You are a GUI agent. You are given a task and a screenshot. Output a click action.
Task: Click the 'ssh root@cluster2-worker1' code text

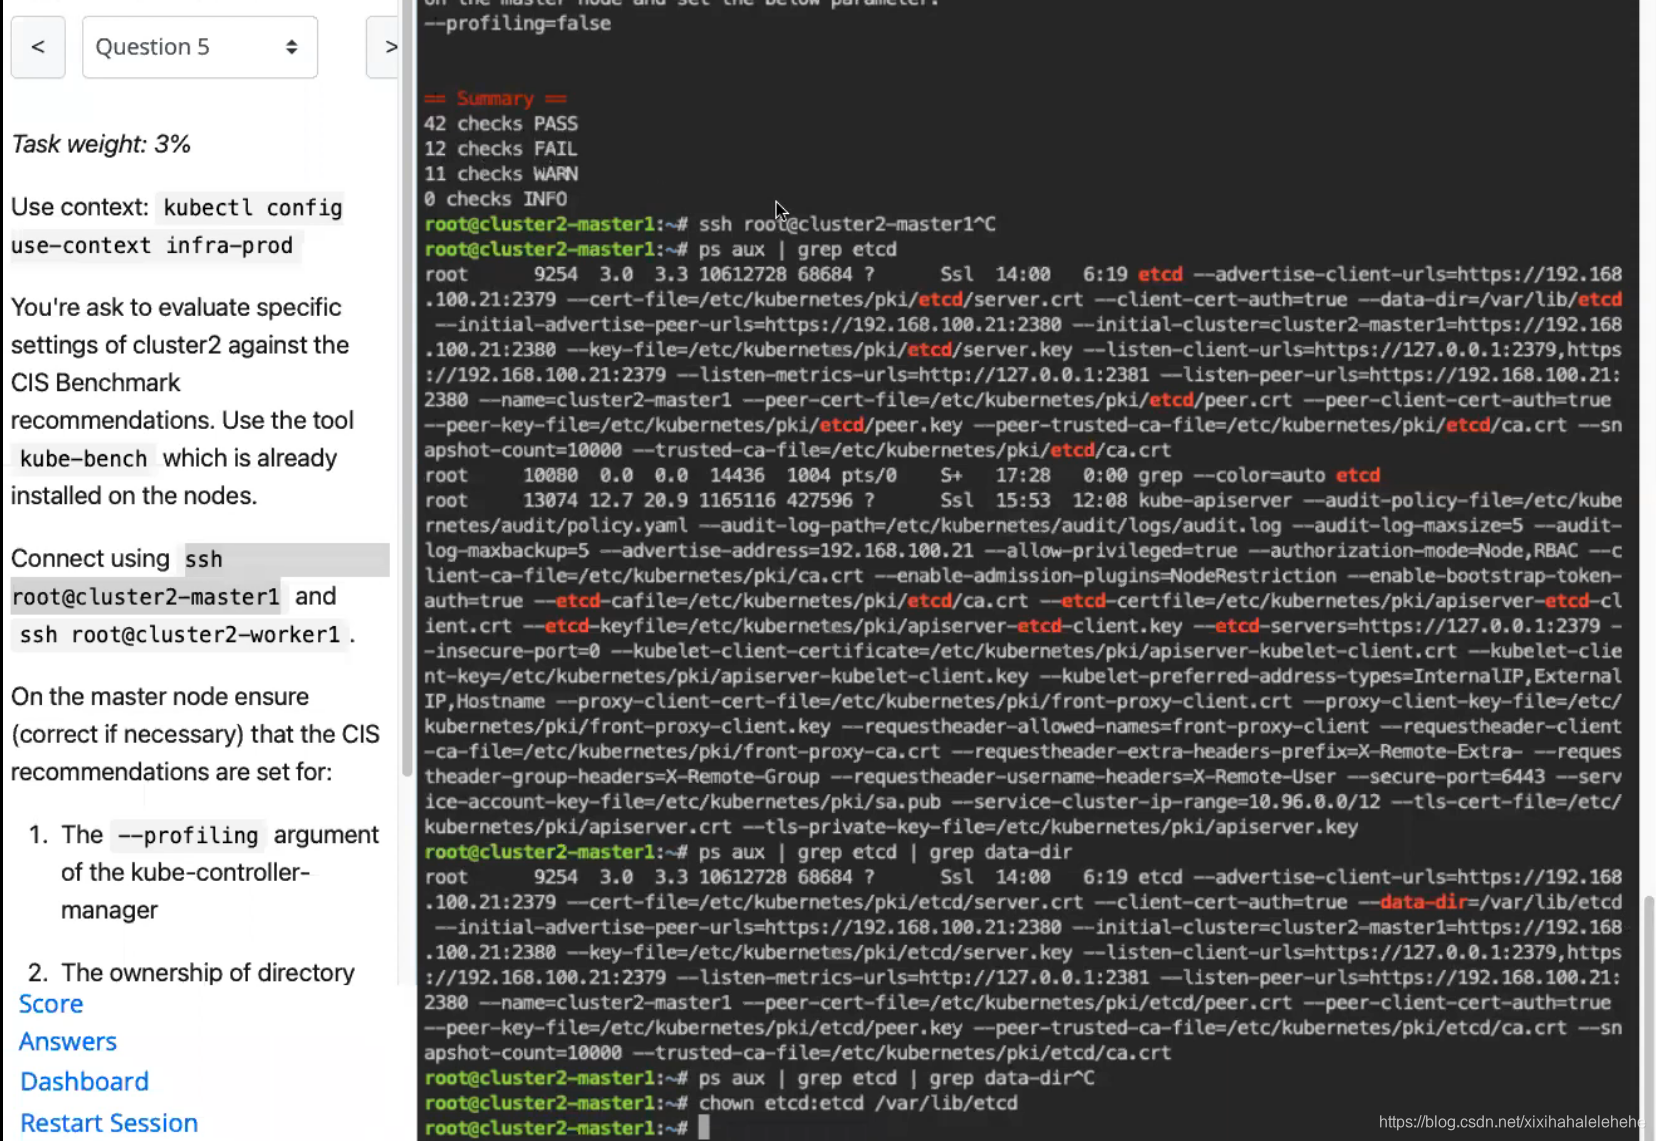pyautogui.click(x=180, y=635)
